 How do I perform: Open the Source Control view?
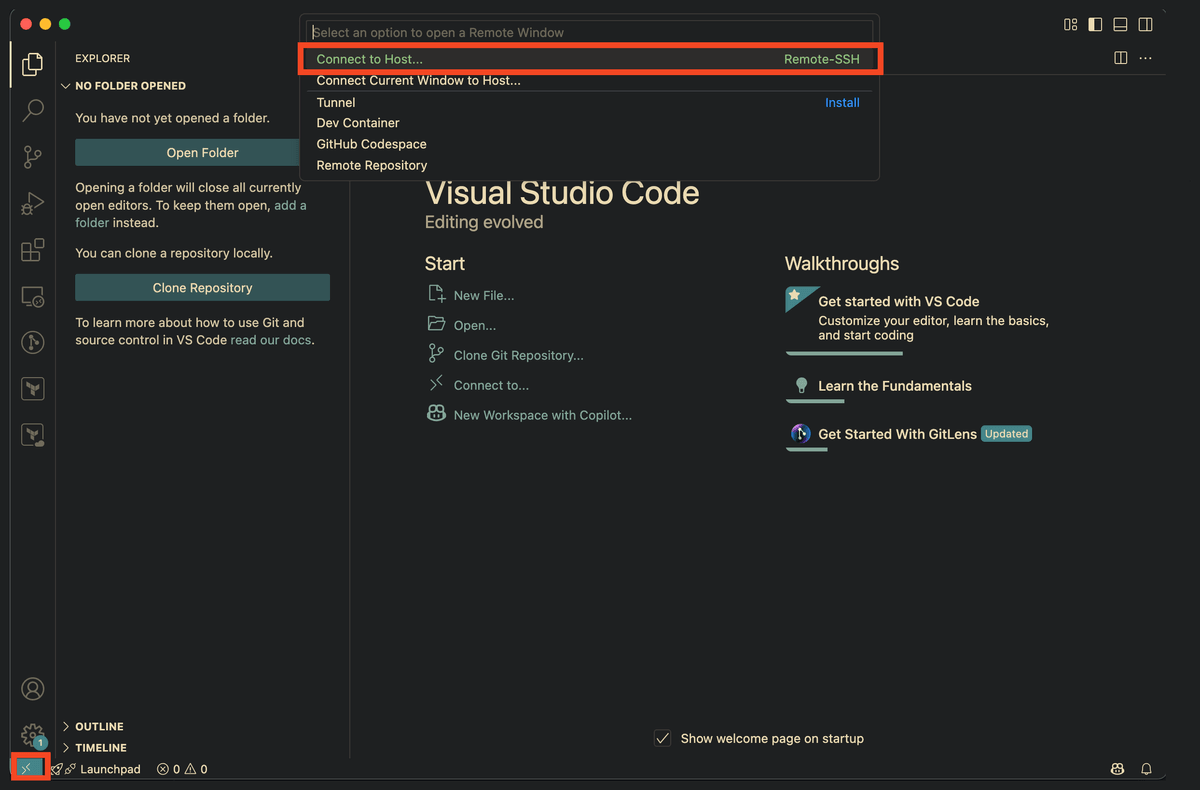[x=32, y=157]
